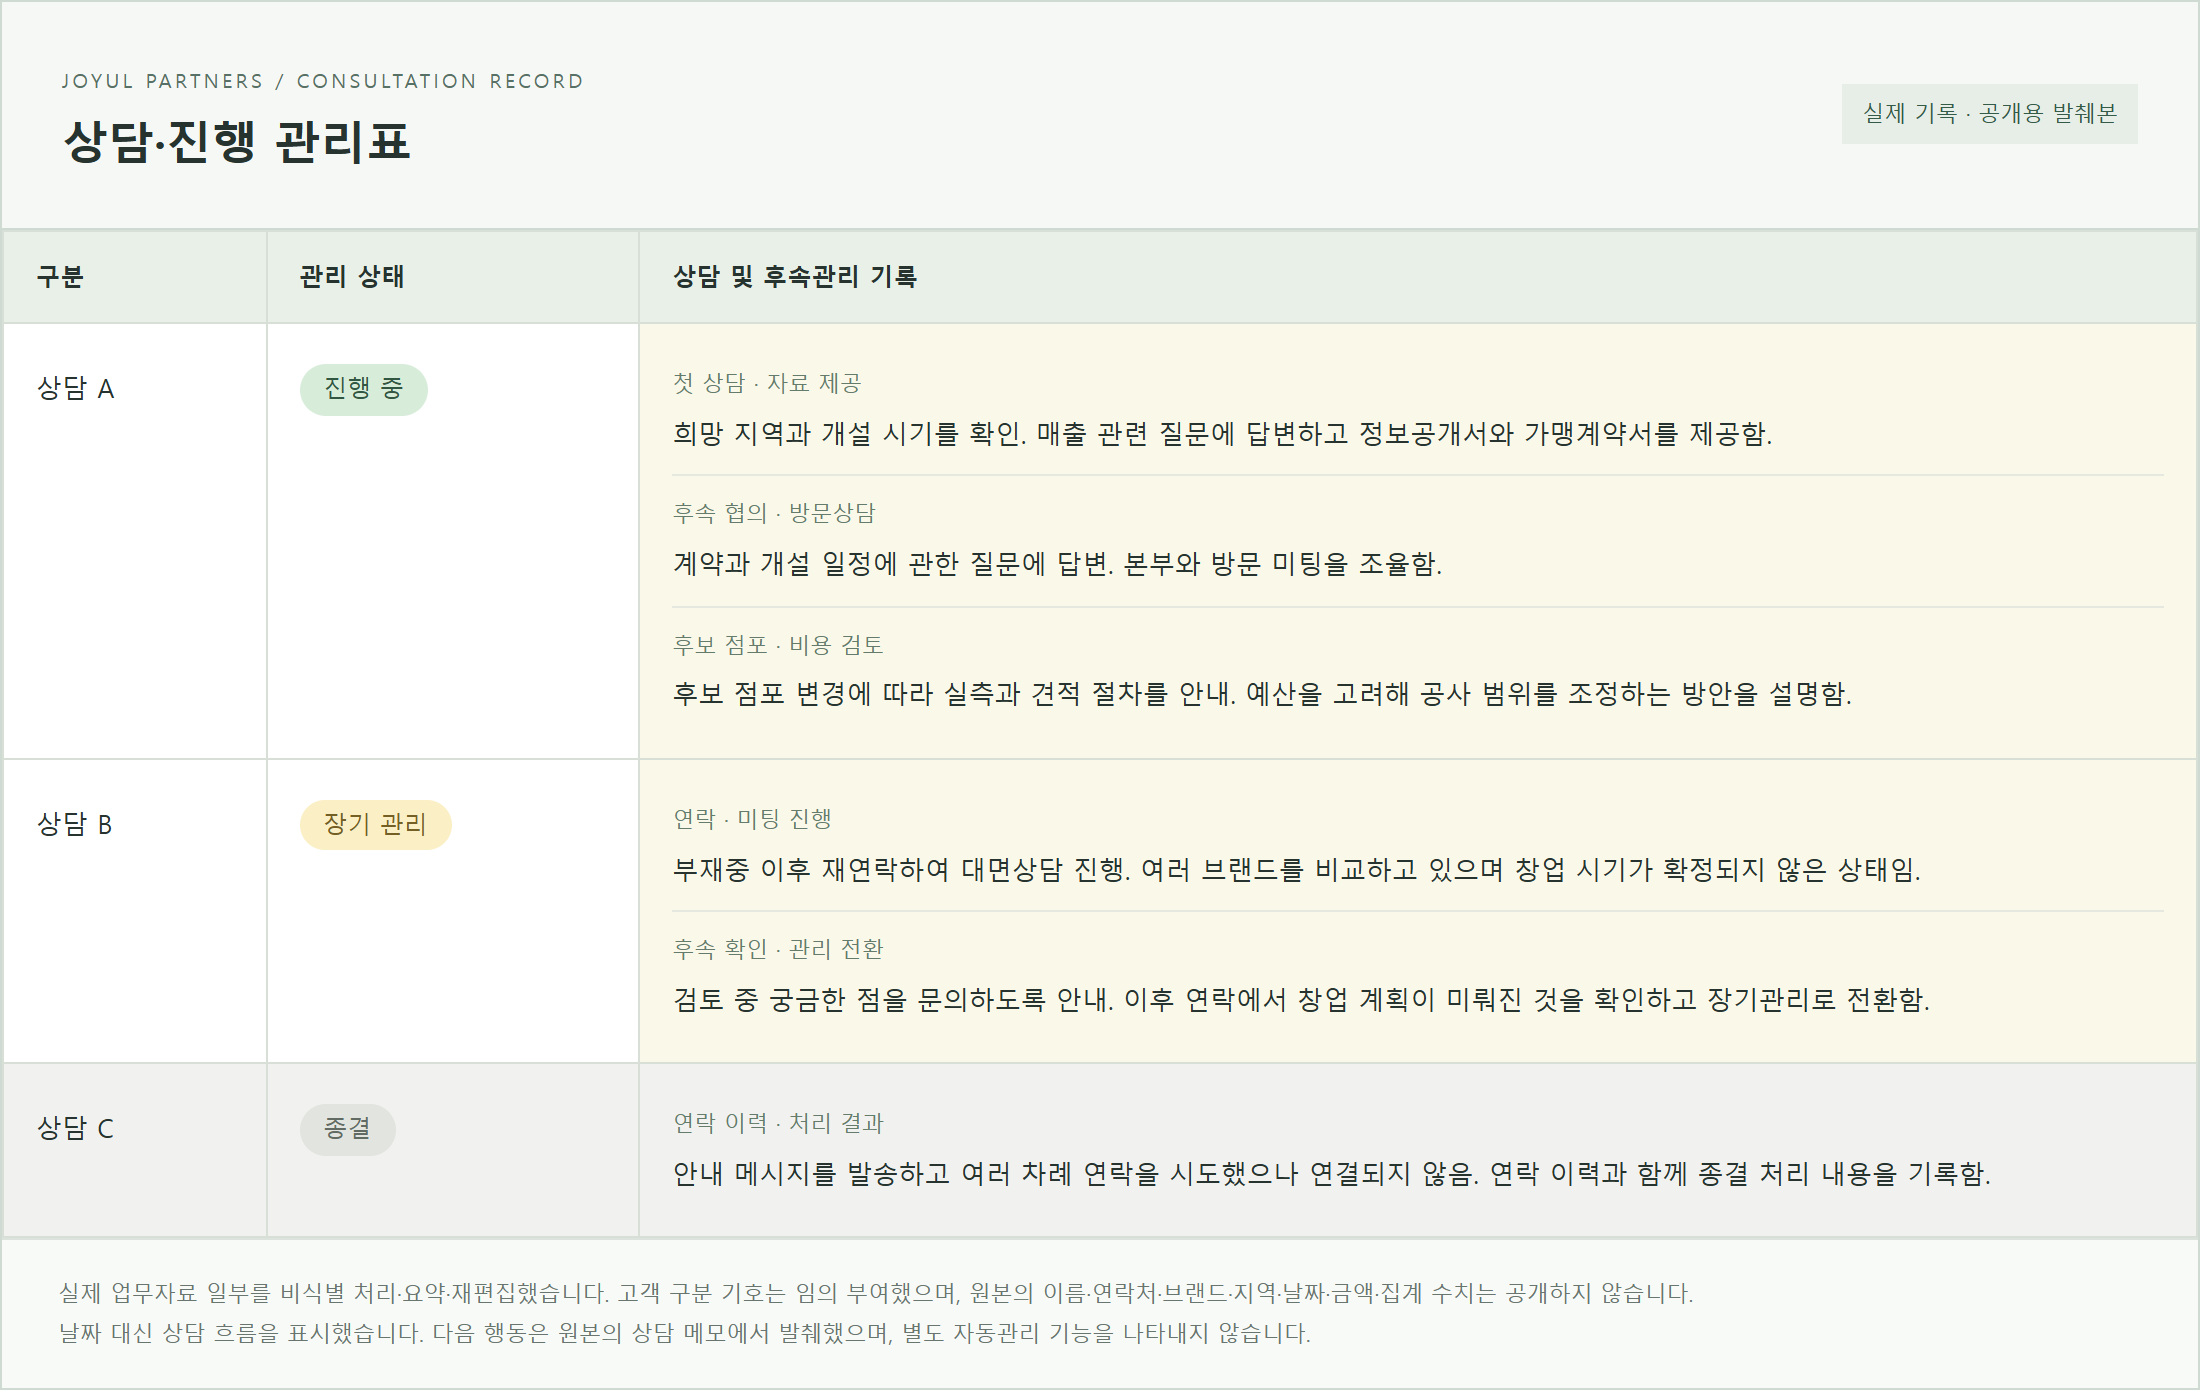Click JOYUL PARTNERS / CONSULTATION RECORD breadcrumb text

tap(322, 81)
